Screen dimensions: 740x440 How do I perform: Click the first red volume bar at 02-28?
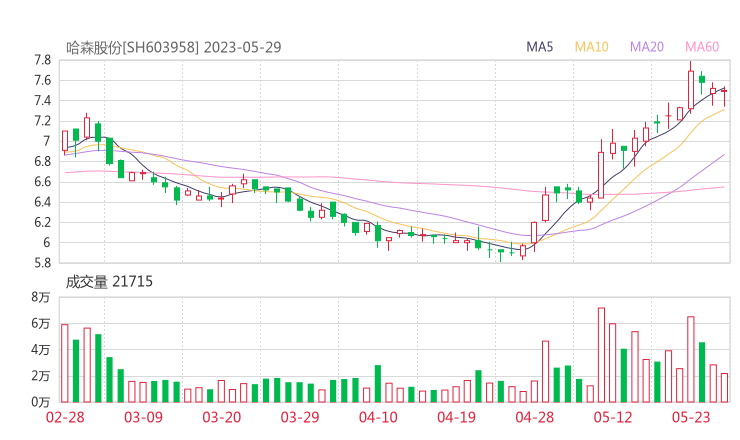point(65,364)
